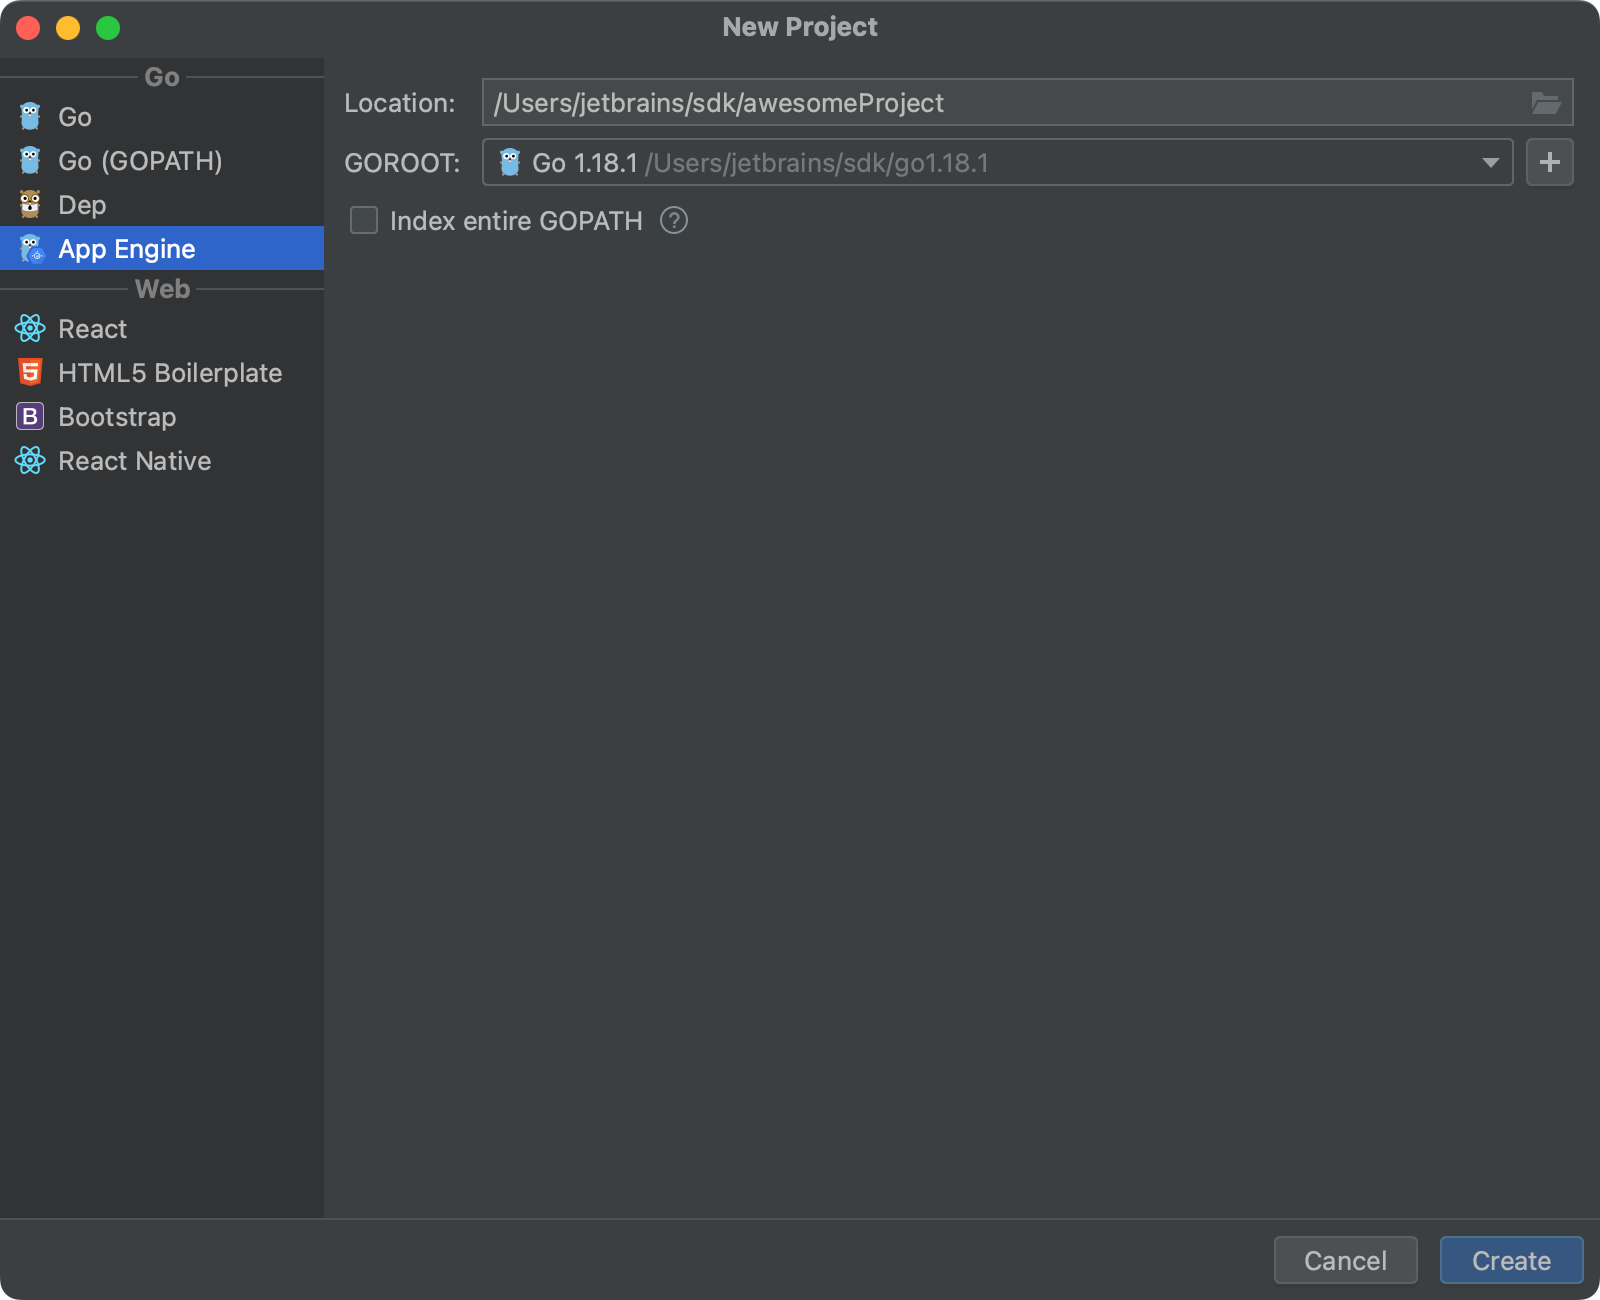This screenshot has height=1300, width=1600.
Task: Select the React project template icon
Action: [x=30, y=328]
